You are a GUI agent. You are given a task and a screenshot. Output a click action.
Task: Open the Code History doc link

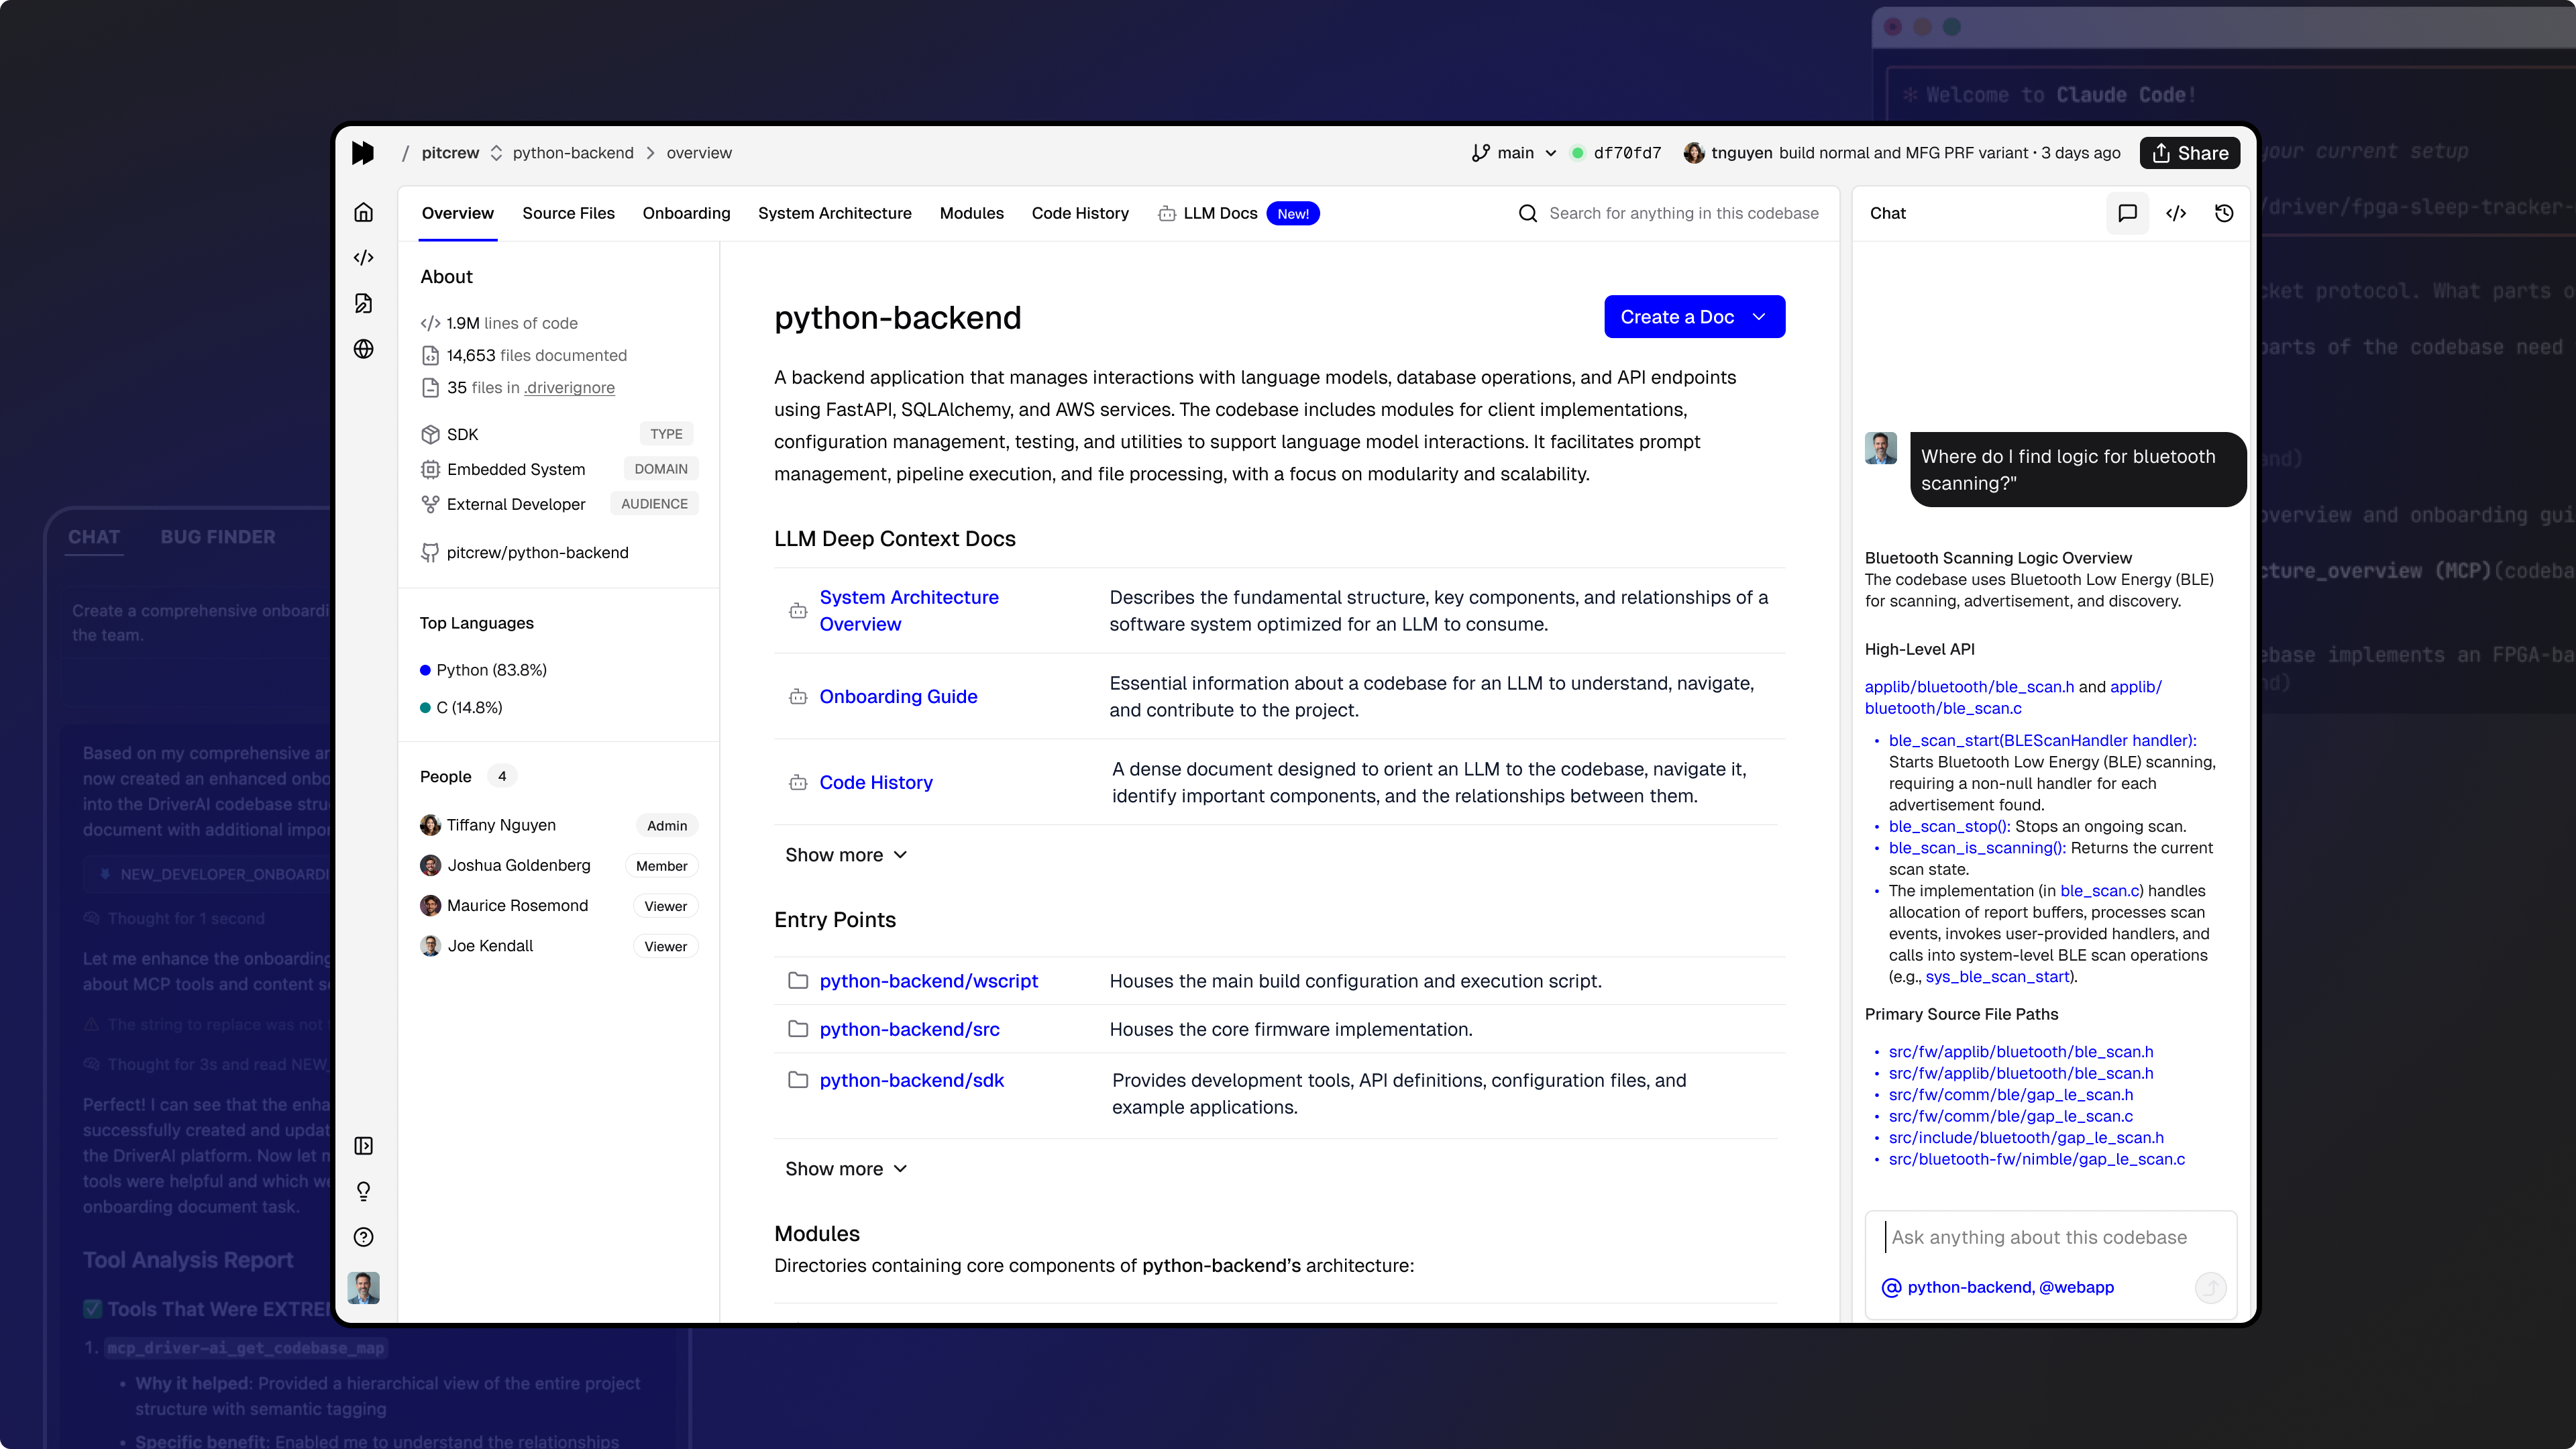pos(875,782)
